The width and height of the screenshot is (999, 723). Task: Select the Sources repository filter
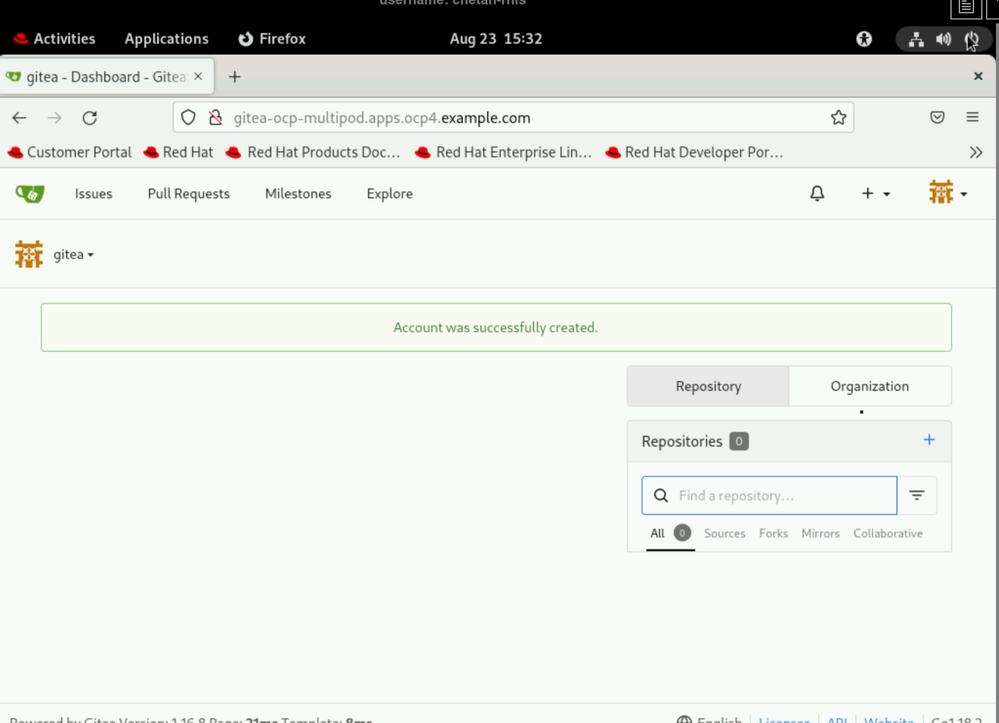point(724,534)
